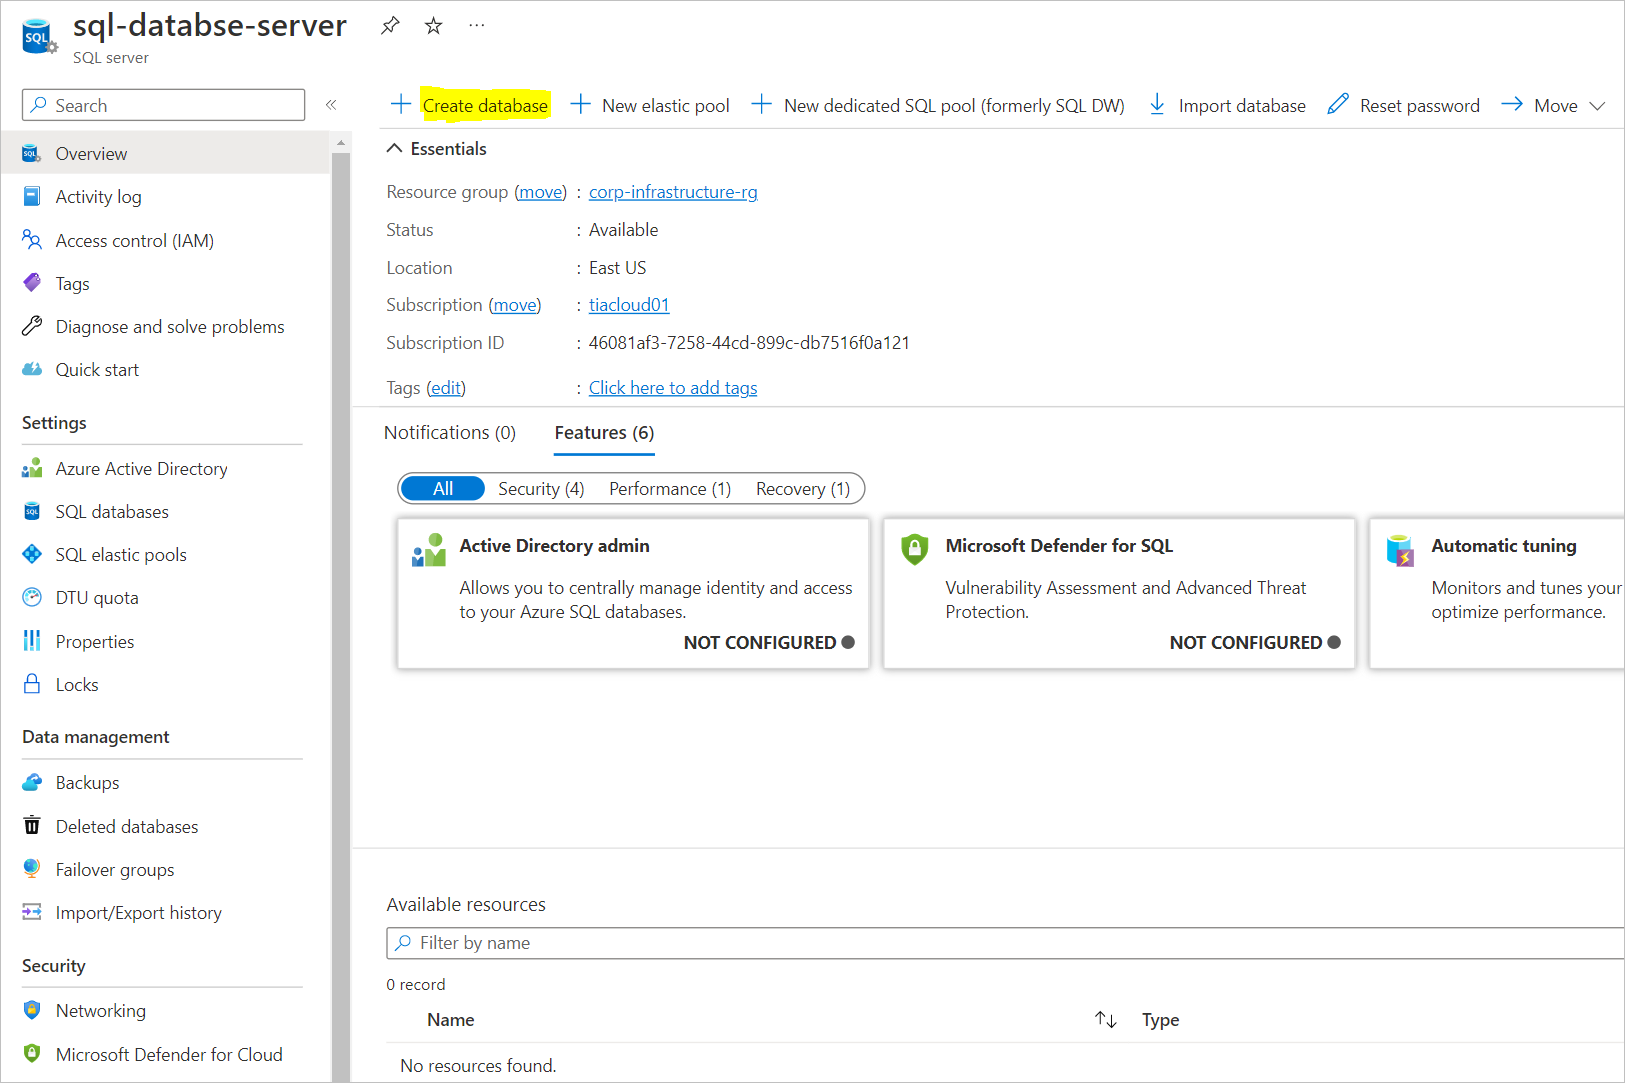Click the sidebar vertical scrollbar thumb
Screen dimensions: 1625x1083
(341, 617)
